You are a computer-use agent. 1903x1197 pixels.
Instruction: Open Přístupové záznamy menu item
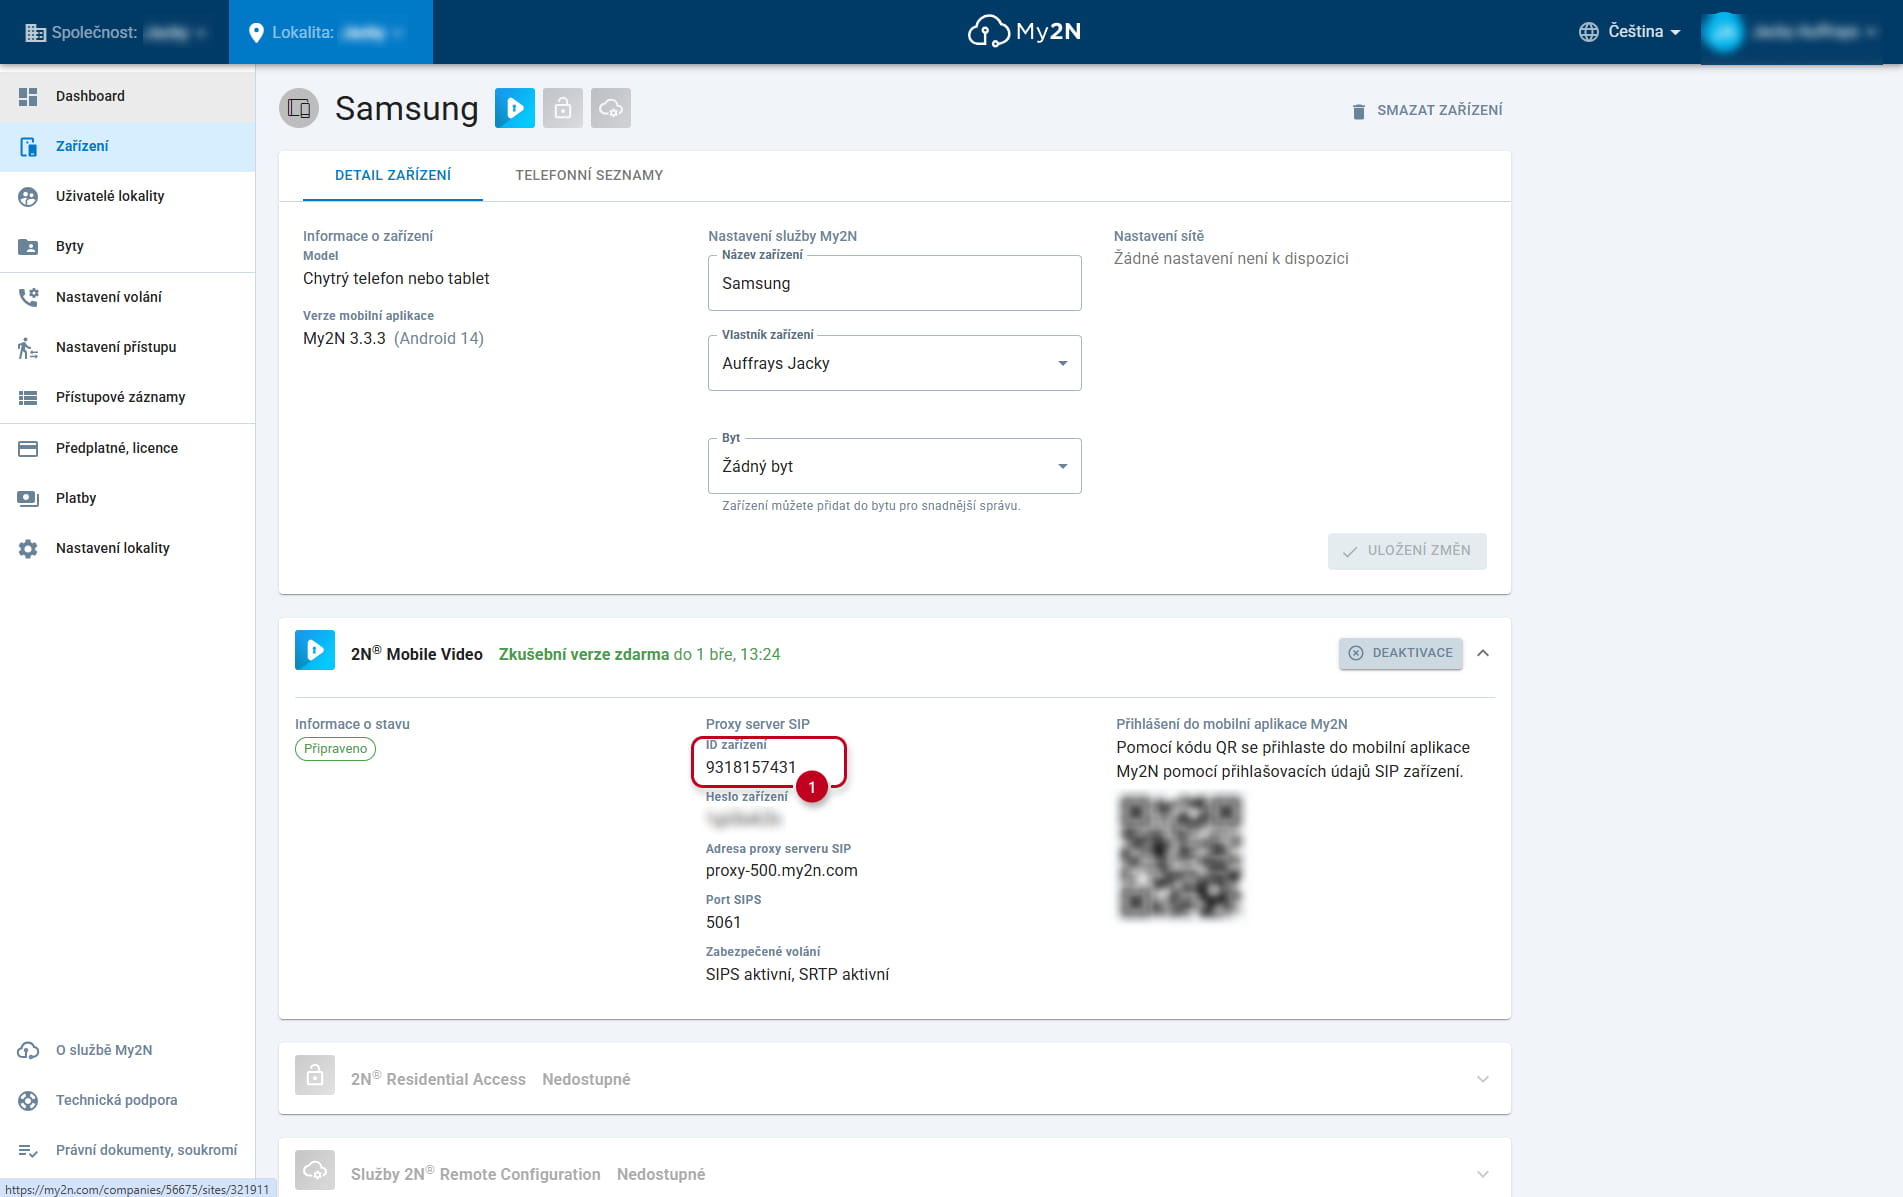127,398
